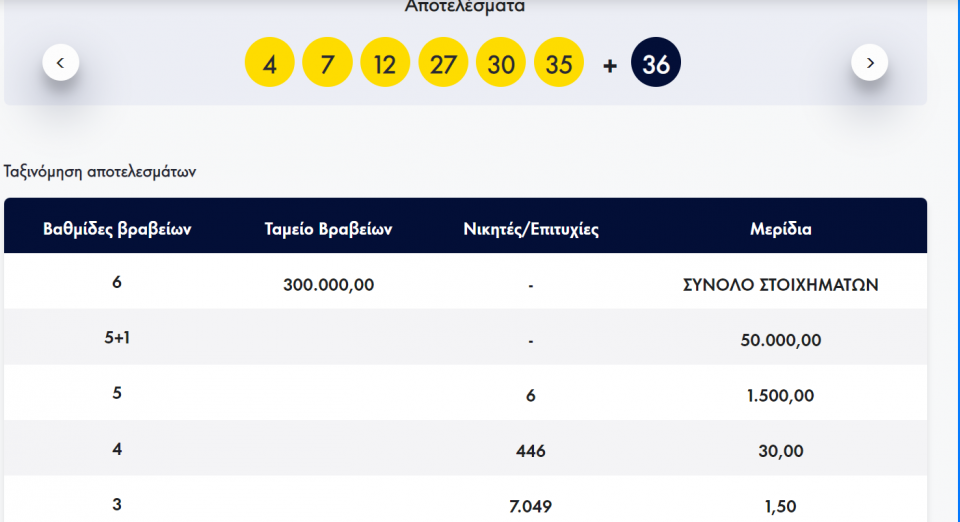Image resolution: width=960 pixels, height=522 pixels.
Task: Click the next draw arrow
Action: 869,63
